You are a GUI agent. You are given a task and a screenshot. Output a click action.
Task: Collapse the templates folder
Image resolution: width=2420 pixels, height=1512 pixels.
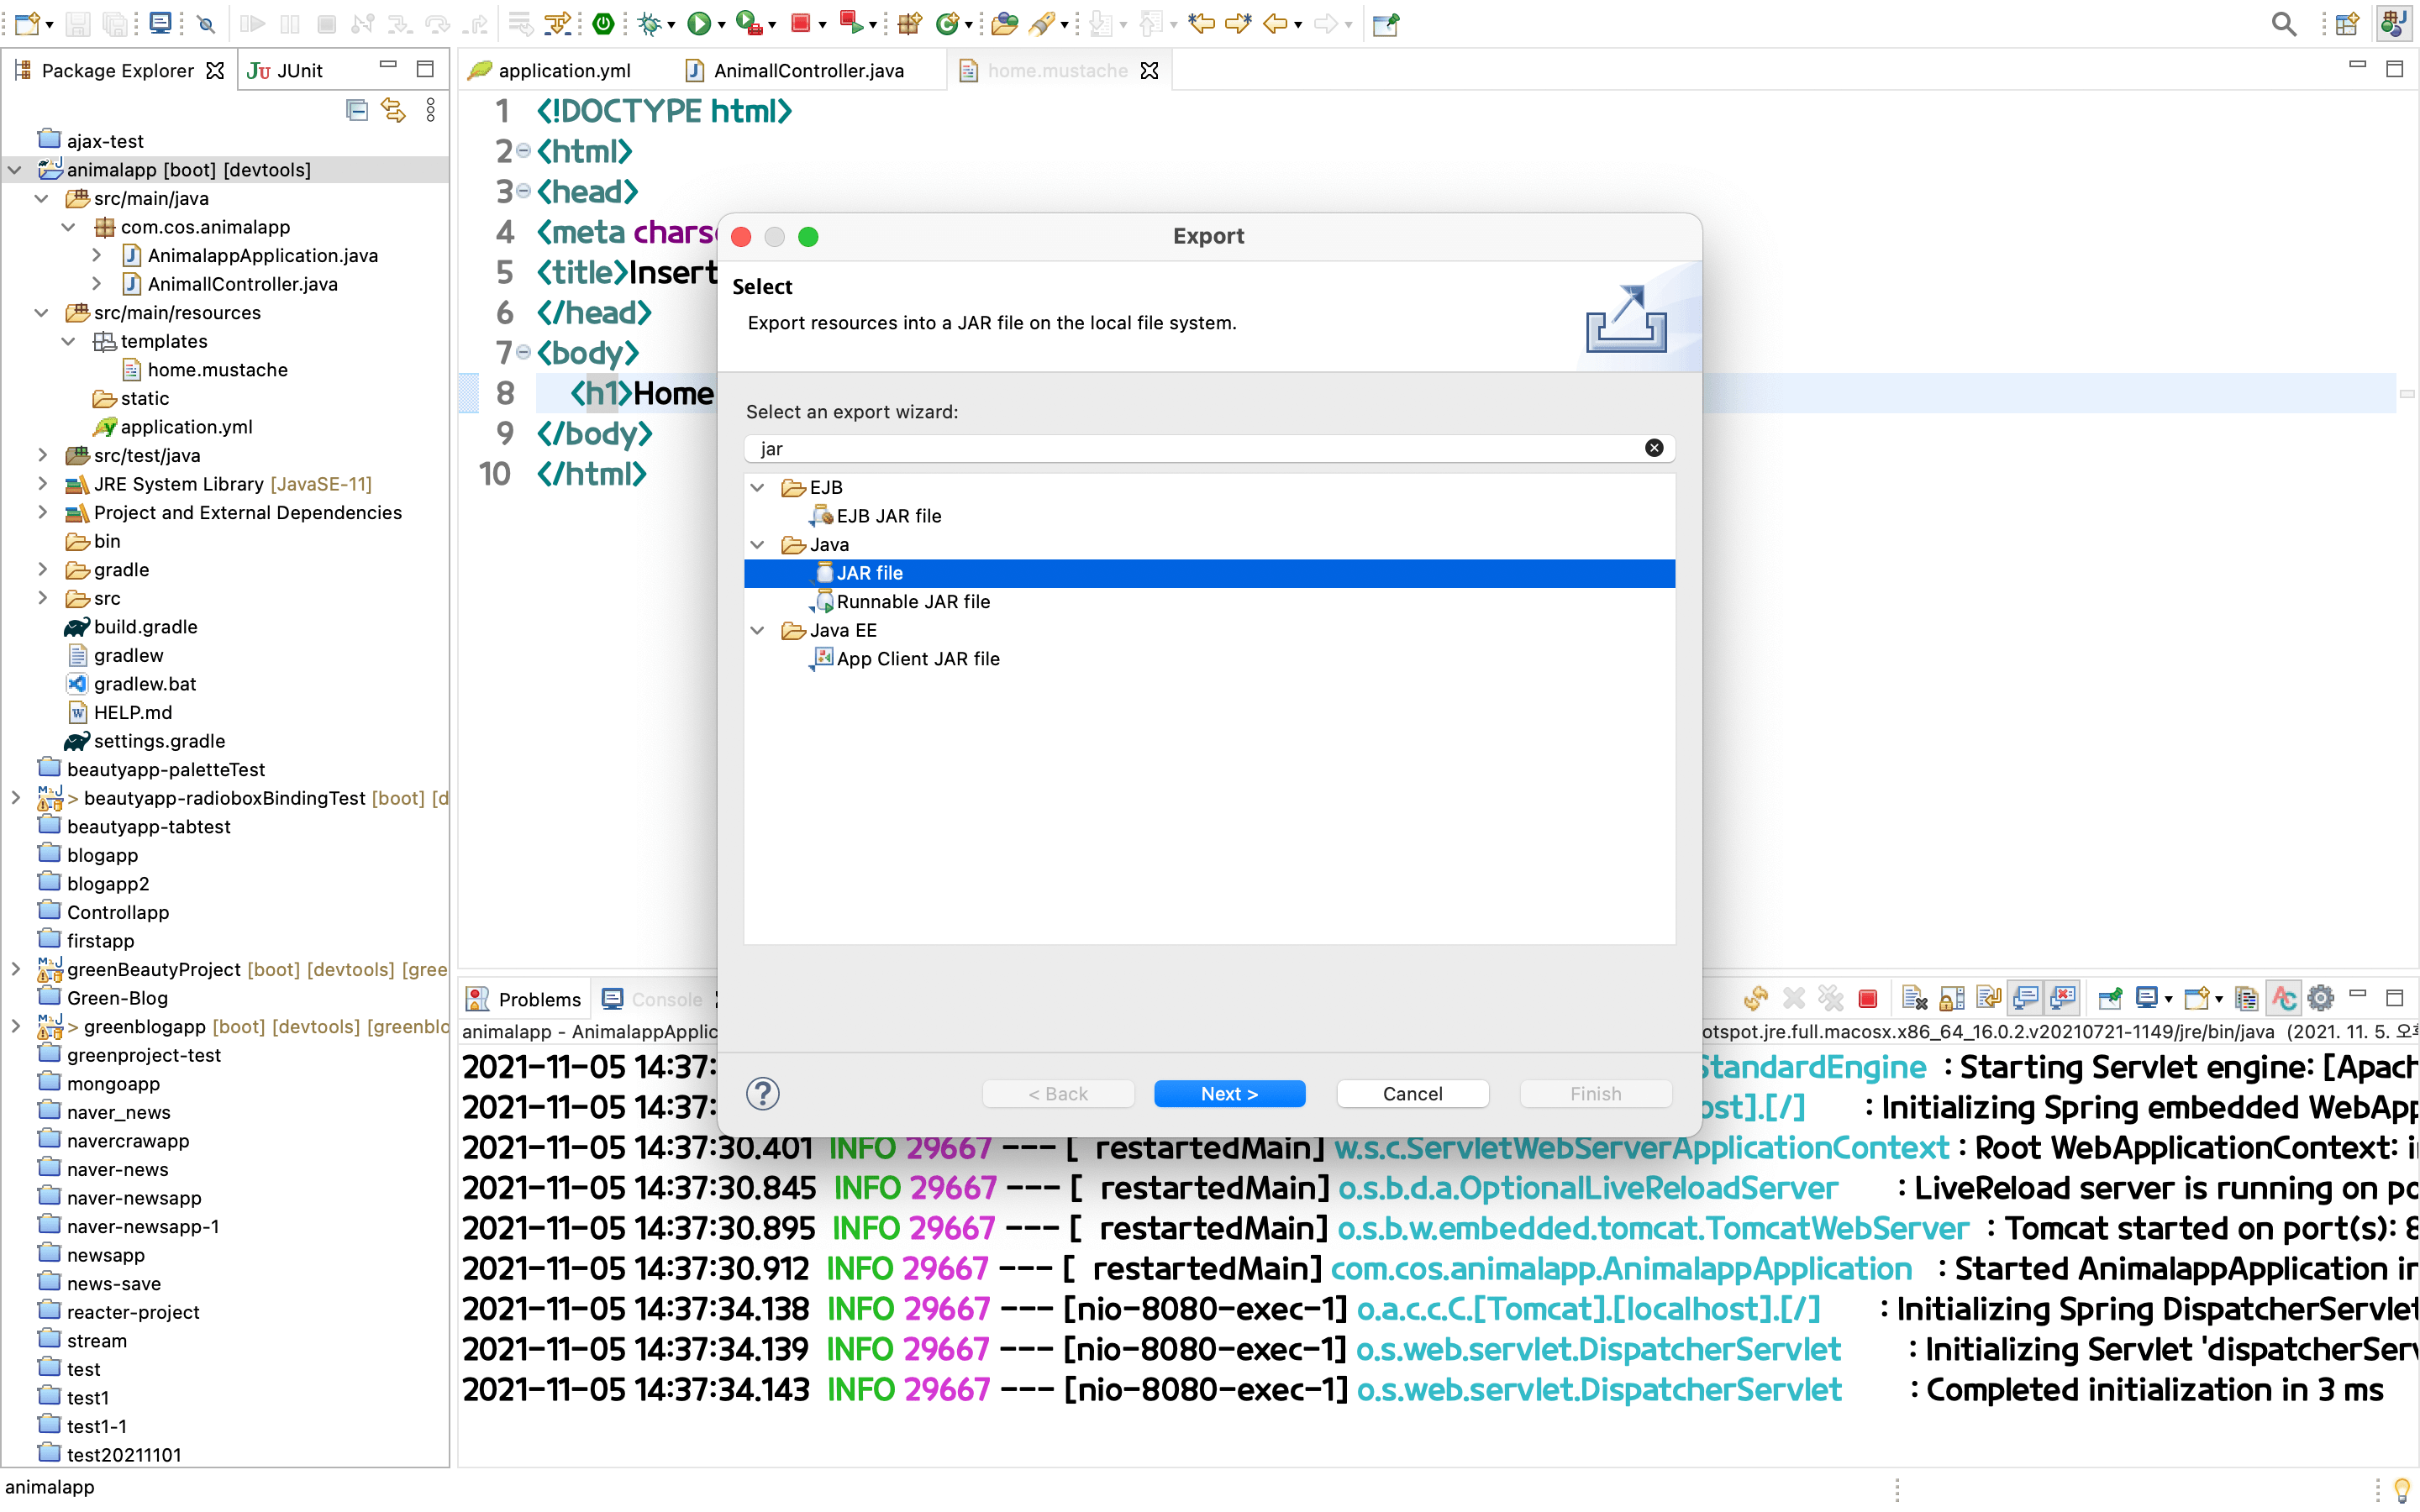pos(69,341)
